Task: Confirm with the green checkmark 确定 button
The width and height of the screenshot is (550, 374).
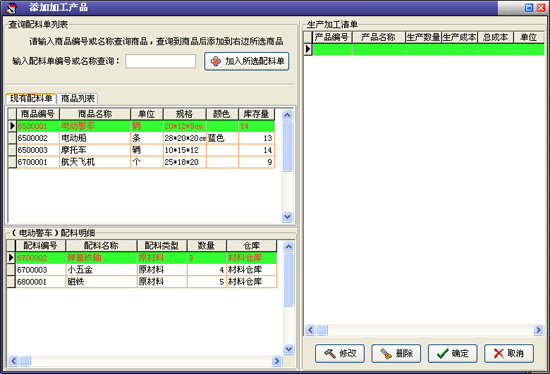Action: click(452, 353)
